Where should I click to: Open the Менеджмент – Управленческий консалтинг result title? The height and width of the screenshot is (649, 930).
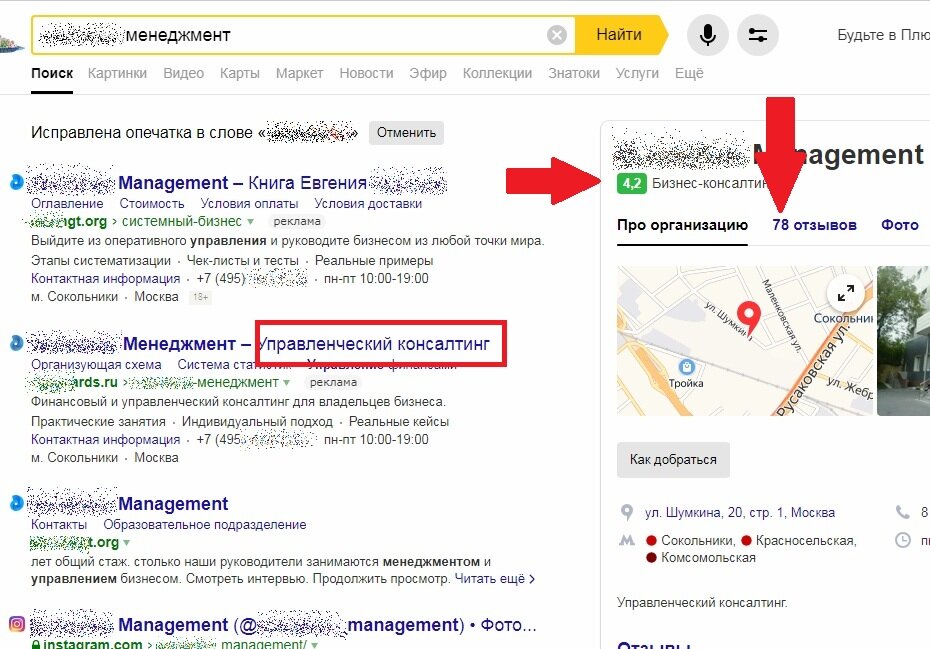pyautogui.click(x=259, y=343)
